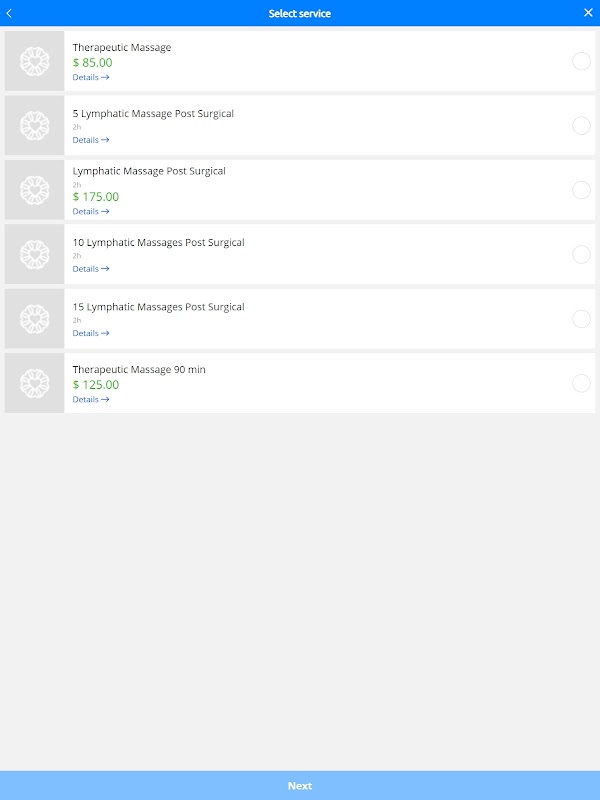Show Details for $175 Lymphatic Massage
This screenshot has width=600, height=800.
point(91,211)
